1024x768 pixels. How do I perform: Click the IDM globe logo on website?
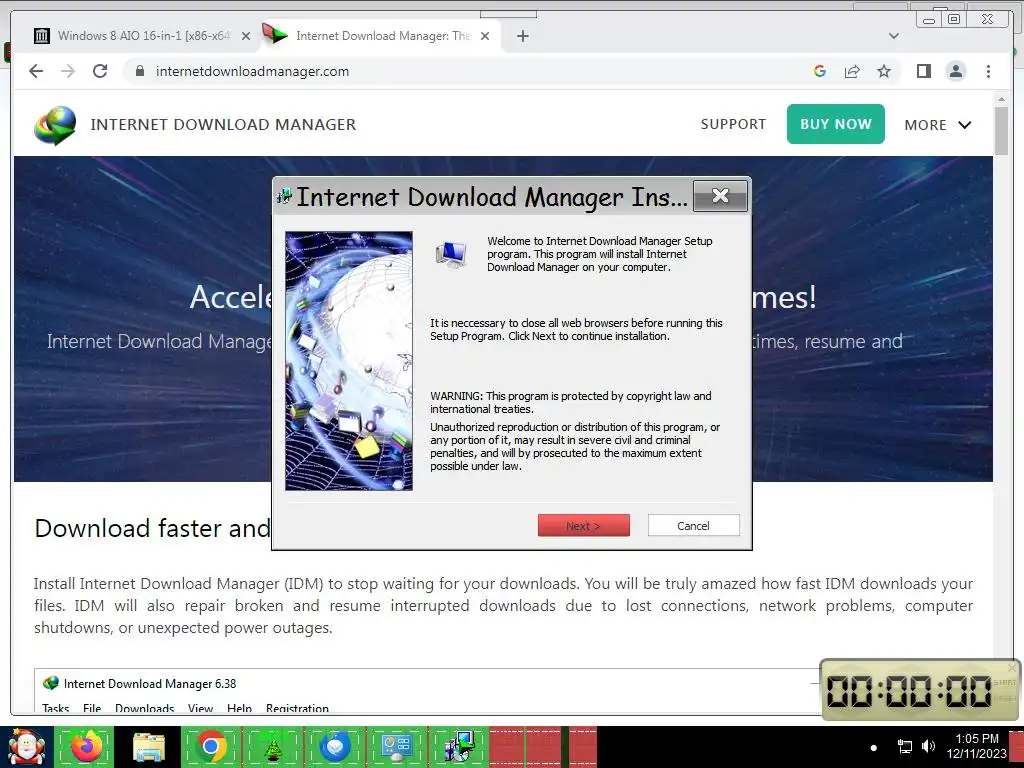(x=55, y=125)
